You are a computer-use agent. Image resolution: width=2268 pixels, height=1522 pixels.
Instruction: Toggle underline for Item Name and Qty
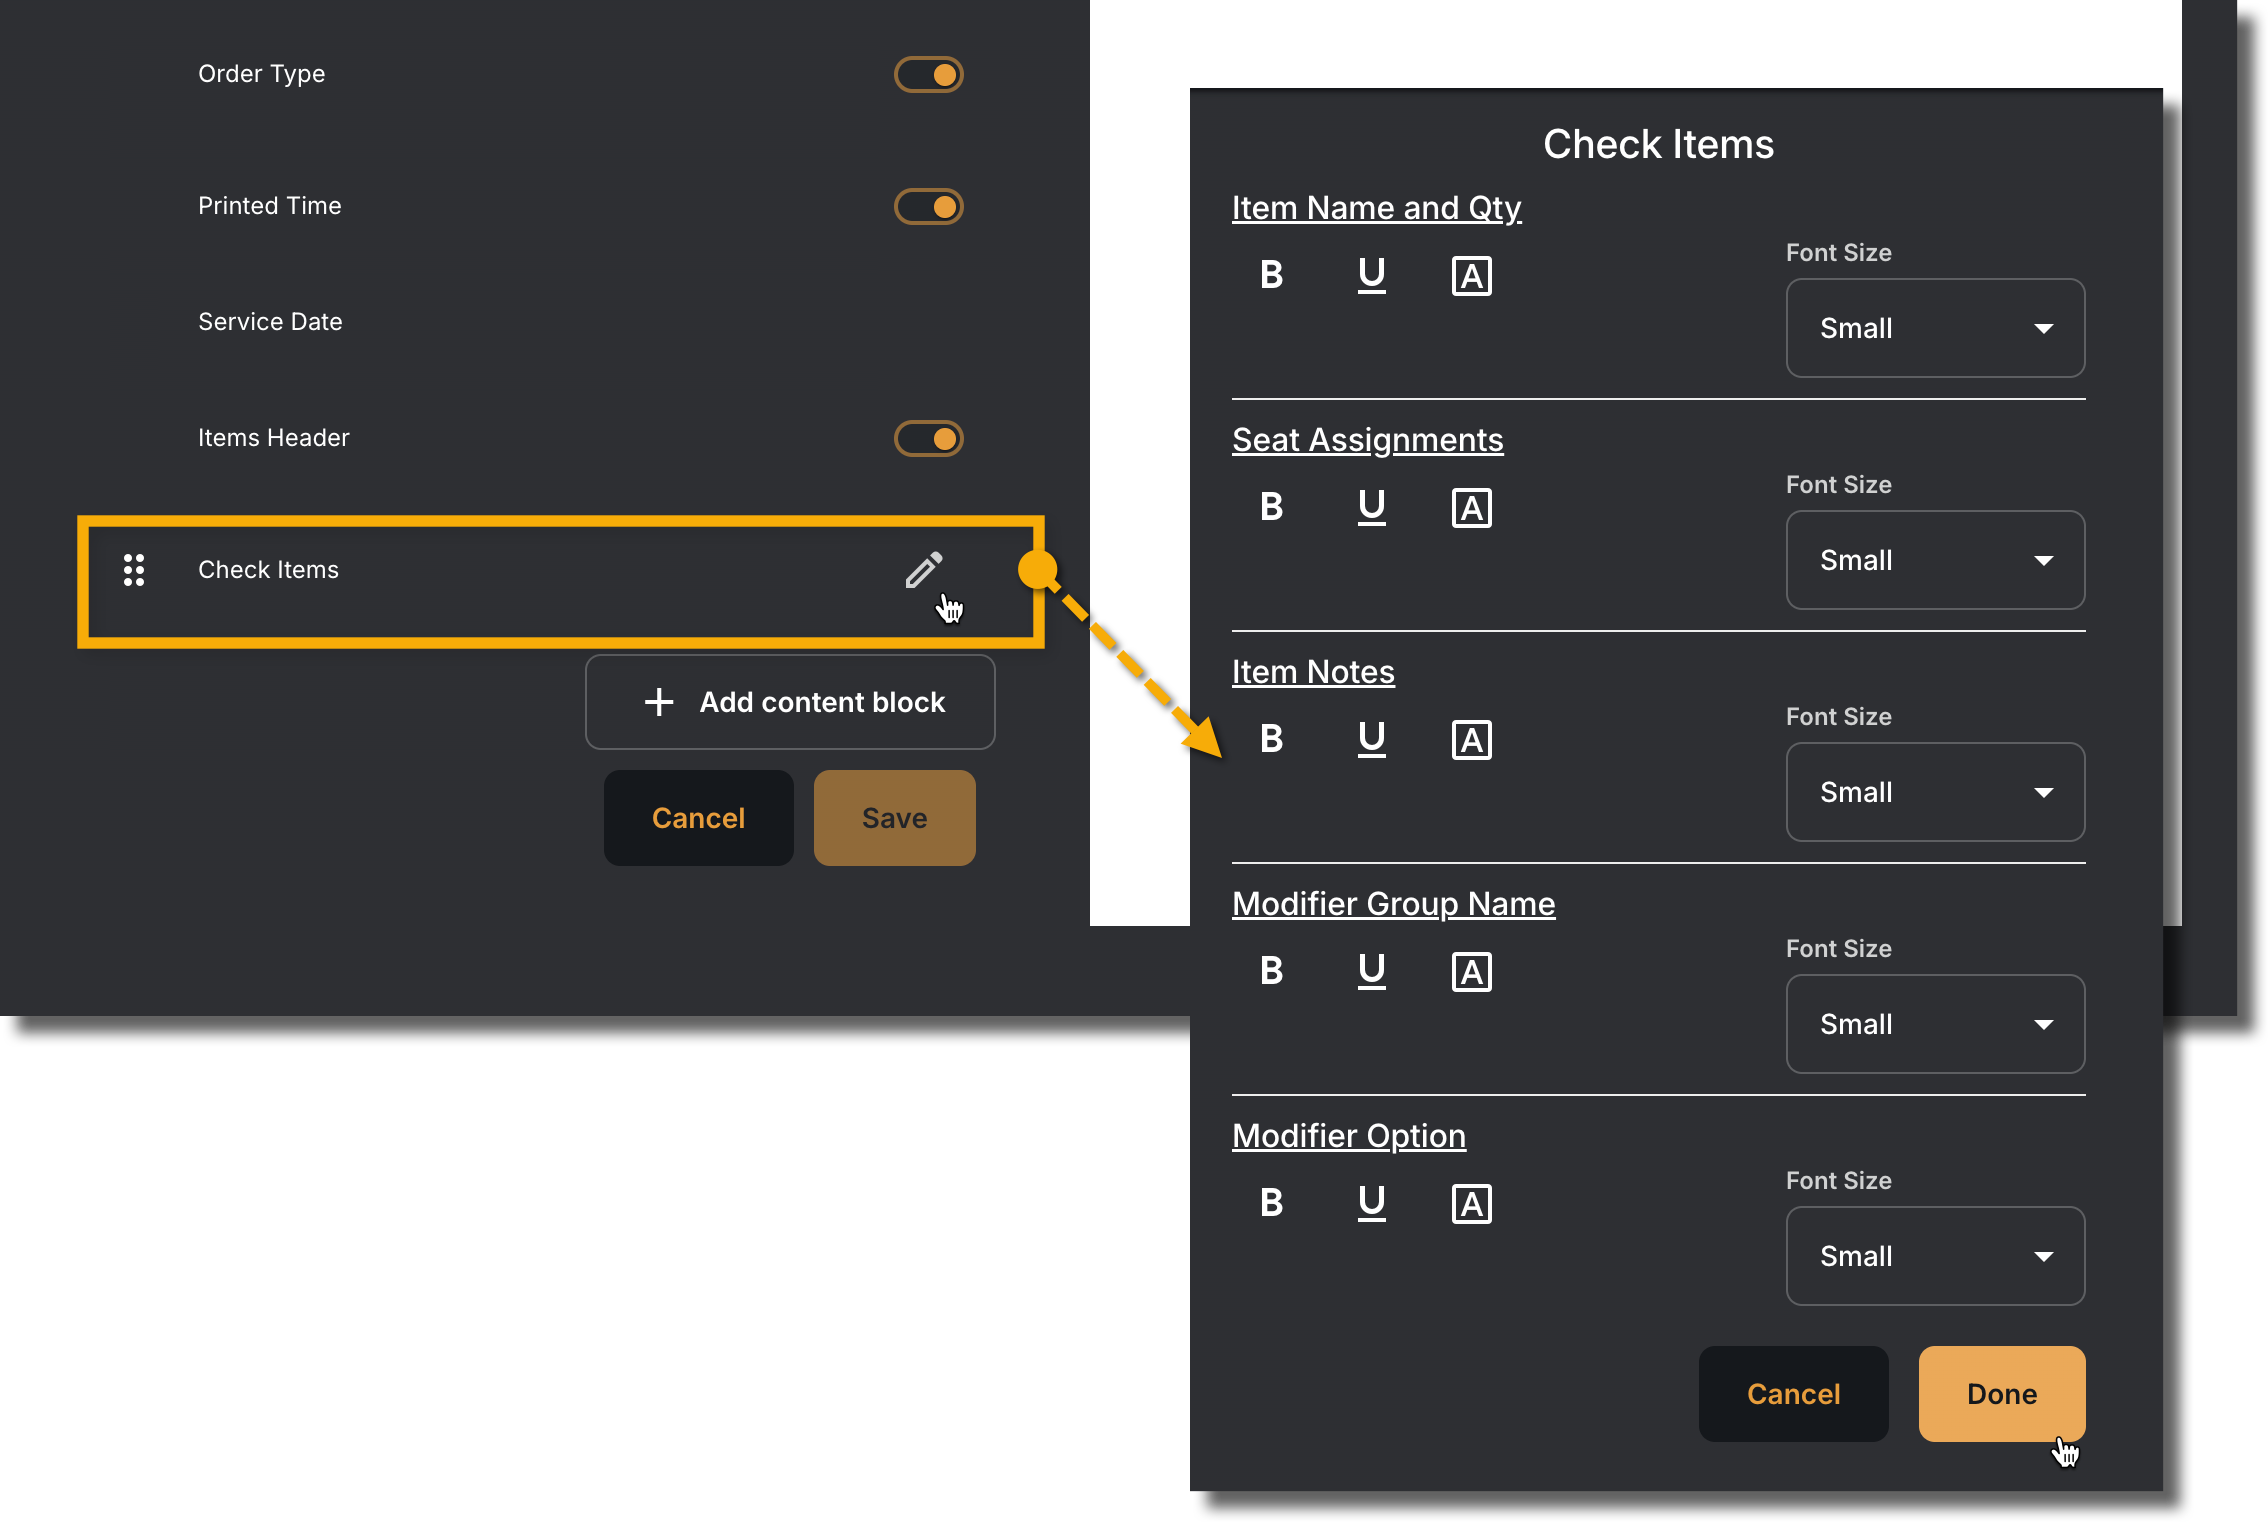1371,275
